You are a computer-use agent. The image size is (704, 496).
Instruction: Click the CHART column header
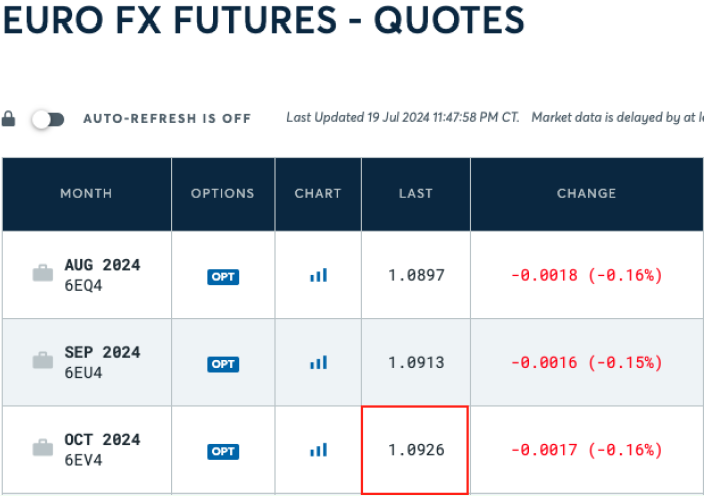(x=318, y=193)
